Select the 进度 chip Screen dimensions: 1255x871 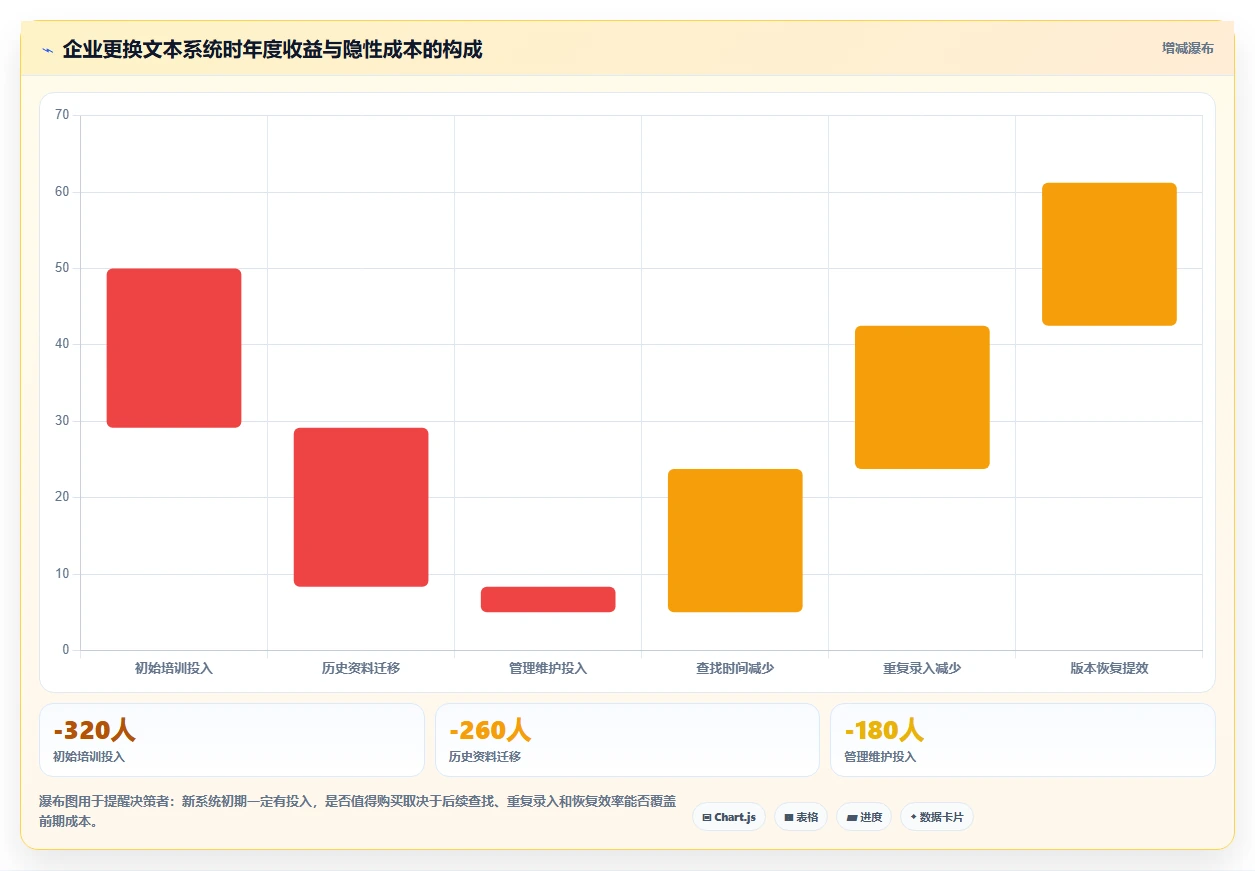coord(864,817)
